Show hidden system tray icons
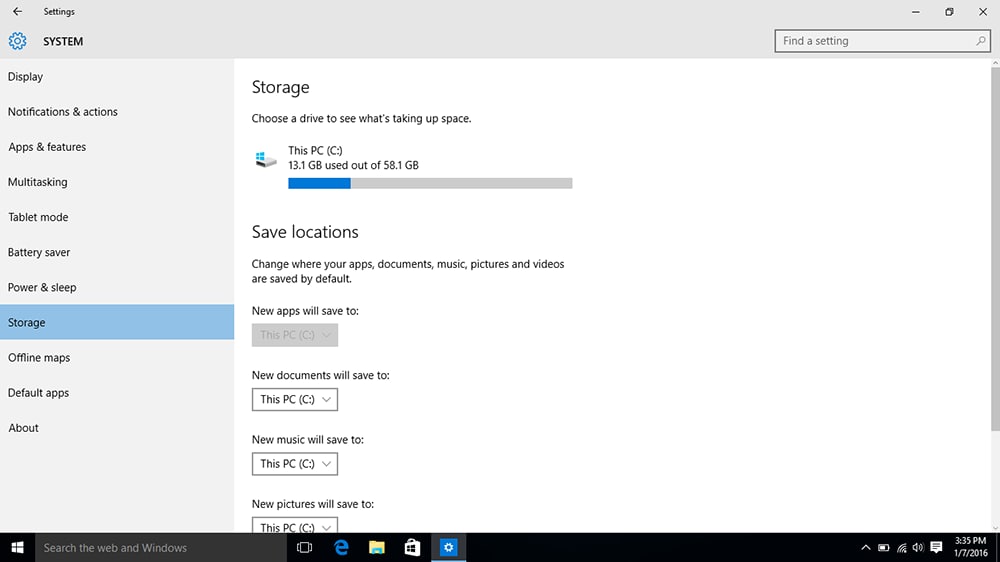The height and width of the screenshot is (562, 1000). 865,547
